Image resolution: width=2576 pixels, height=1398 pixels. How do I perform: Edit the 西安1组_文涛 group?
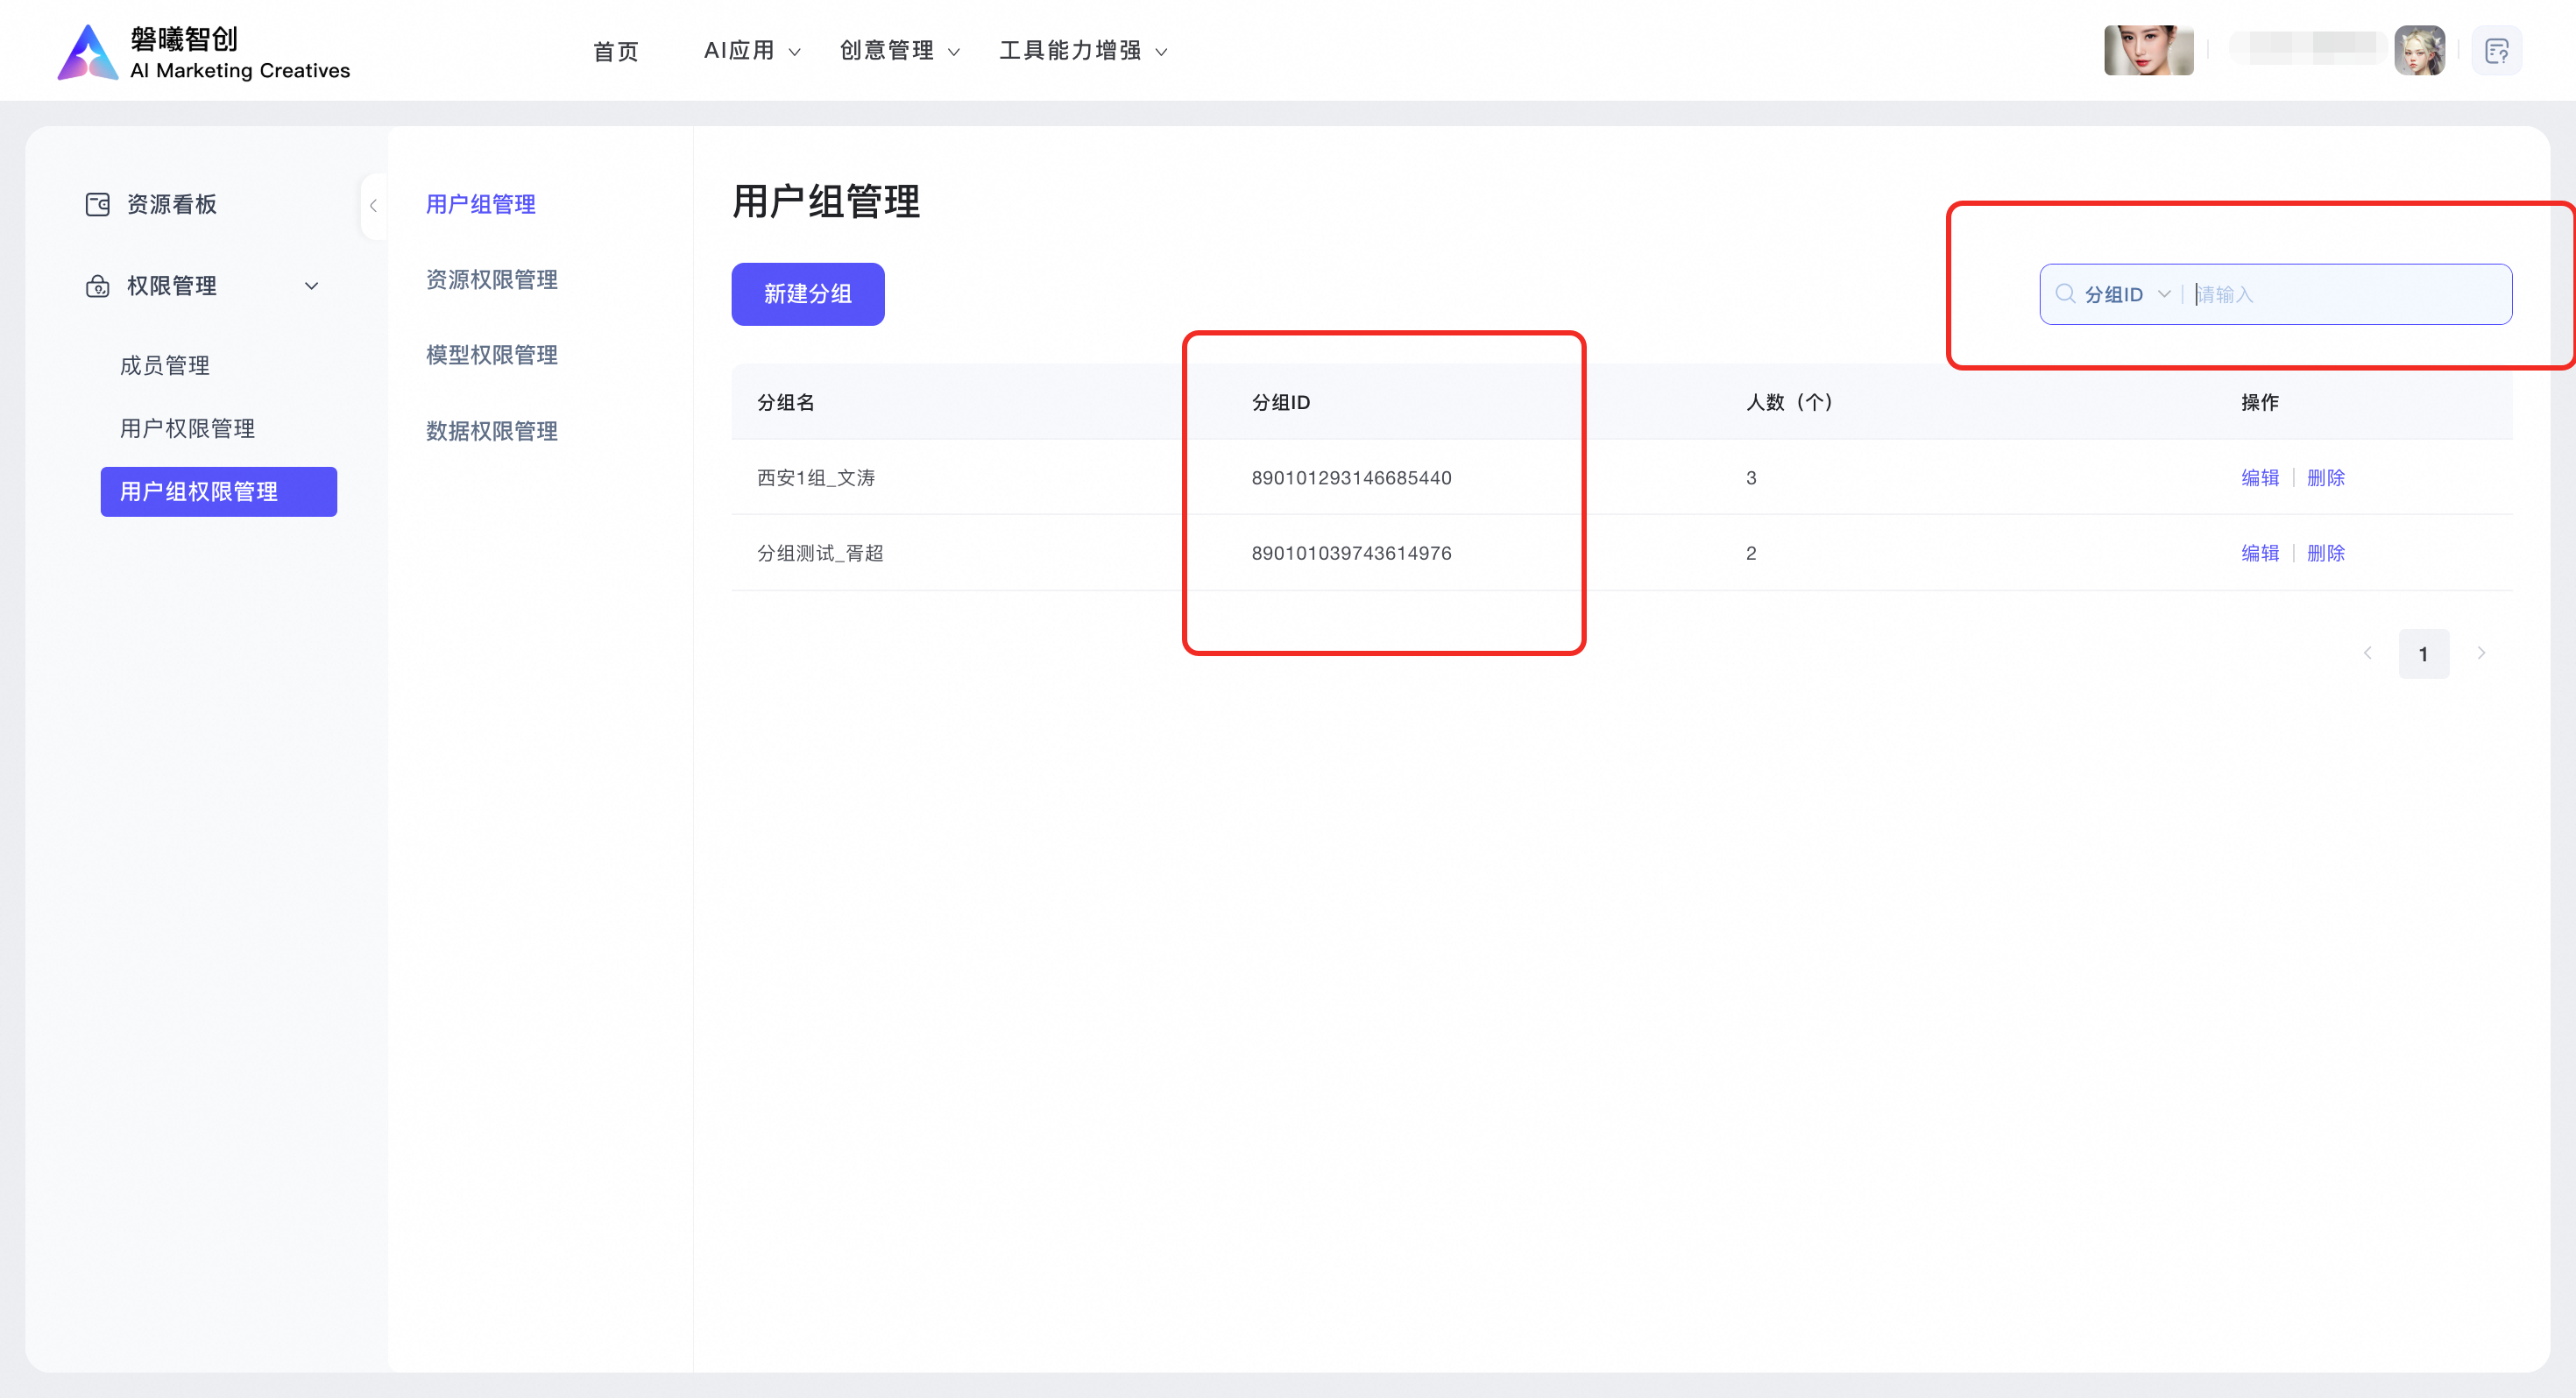2260,477
